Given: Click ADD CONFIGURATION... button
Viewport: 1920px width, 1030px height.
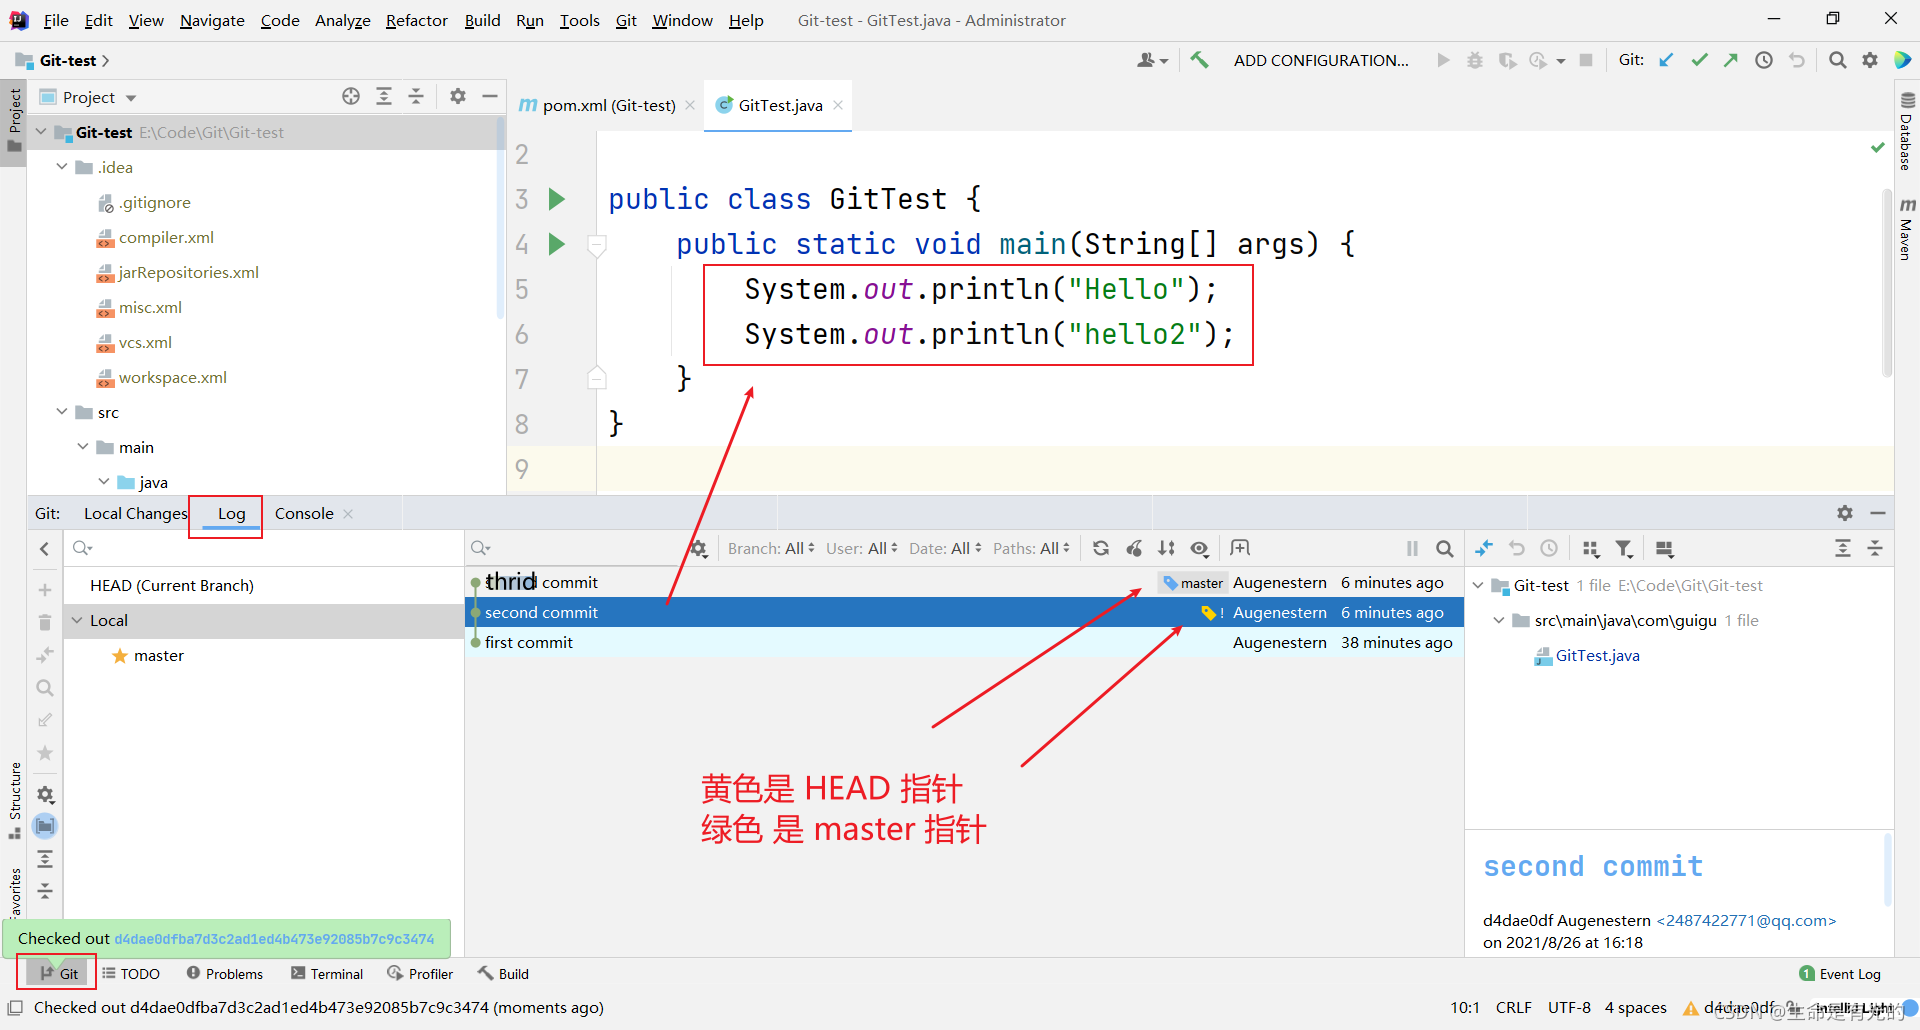Looking at the screenshot, I should coord(1320,60).
